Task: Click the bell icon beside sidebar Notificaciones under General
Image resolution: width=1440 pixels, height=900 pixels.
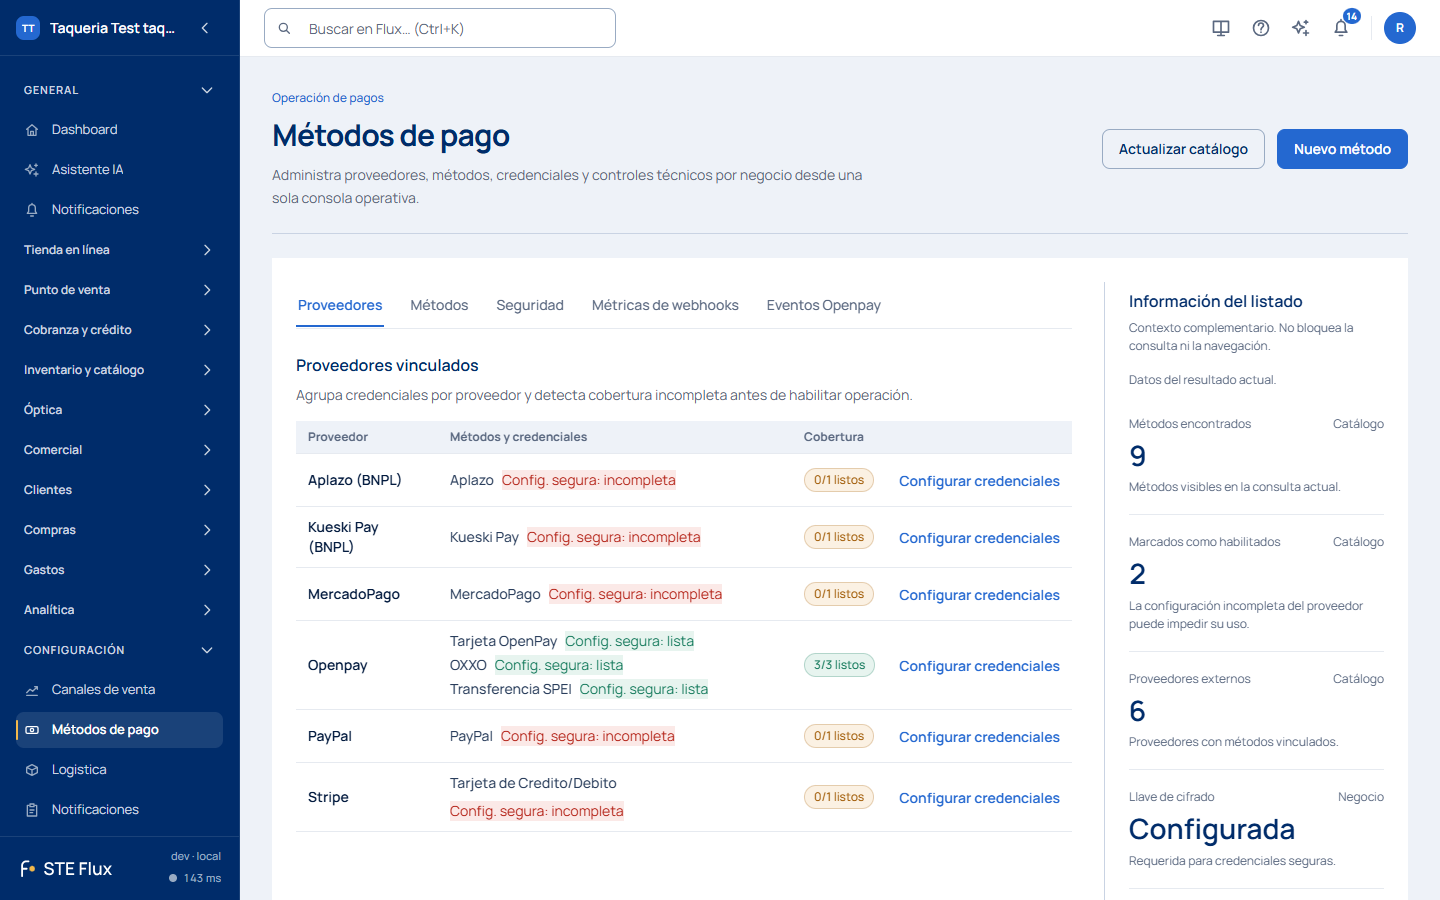Action: (x=32, y=210)
